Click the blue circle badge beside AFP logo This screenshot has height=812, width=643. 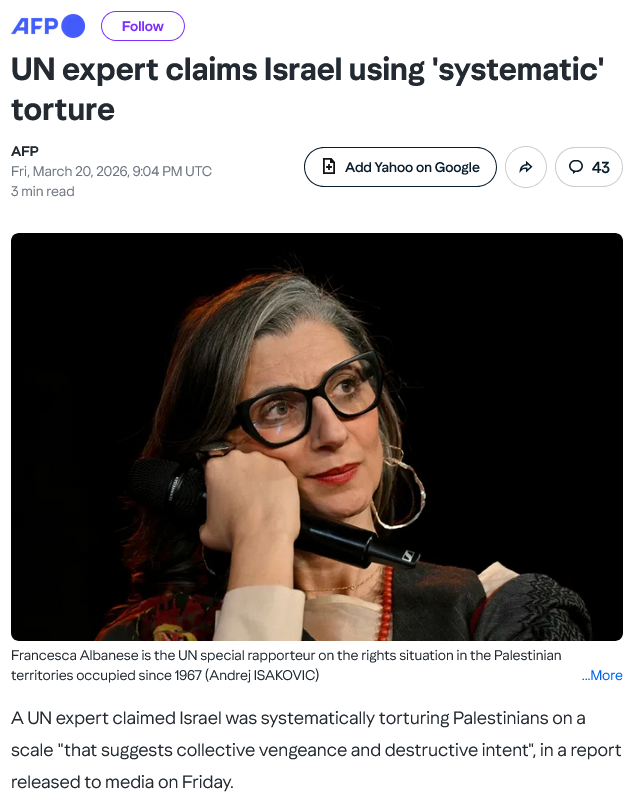pyautogui.click(x=74, y=26)
